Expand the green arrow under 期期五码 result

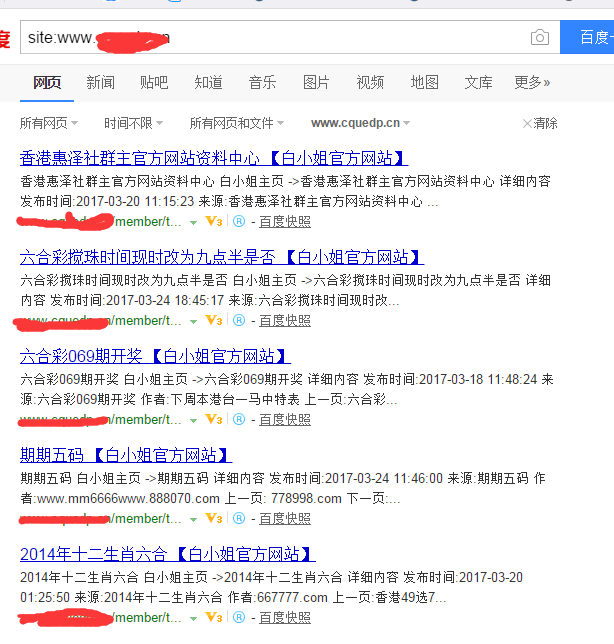(x=193, y=520)
